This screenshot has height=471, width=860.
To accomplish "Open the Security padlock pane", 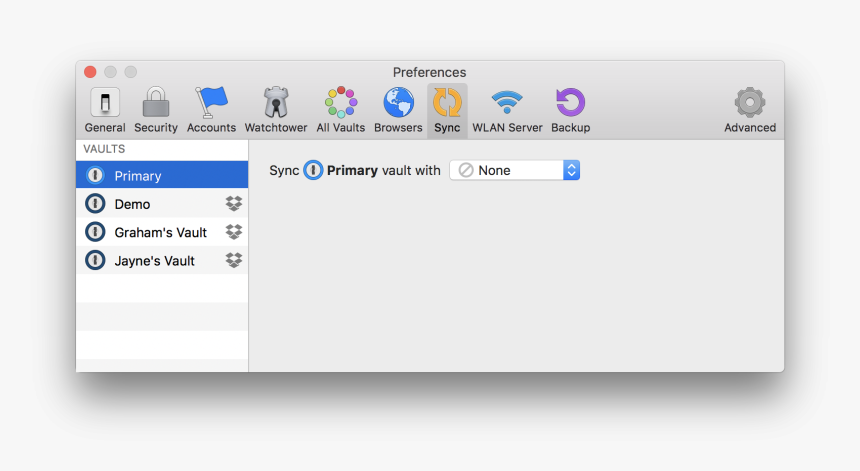I will coord(156,110).
